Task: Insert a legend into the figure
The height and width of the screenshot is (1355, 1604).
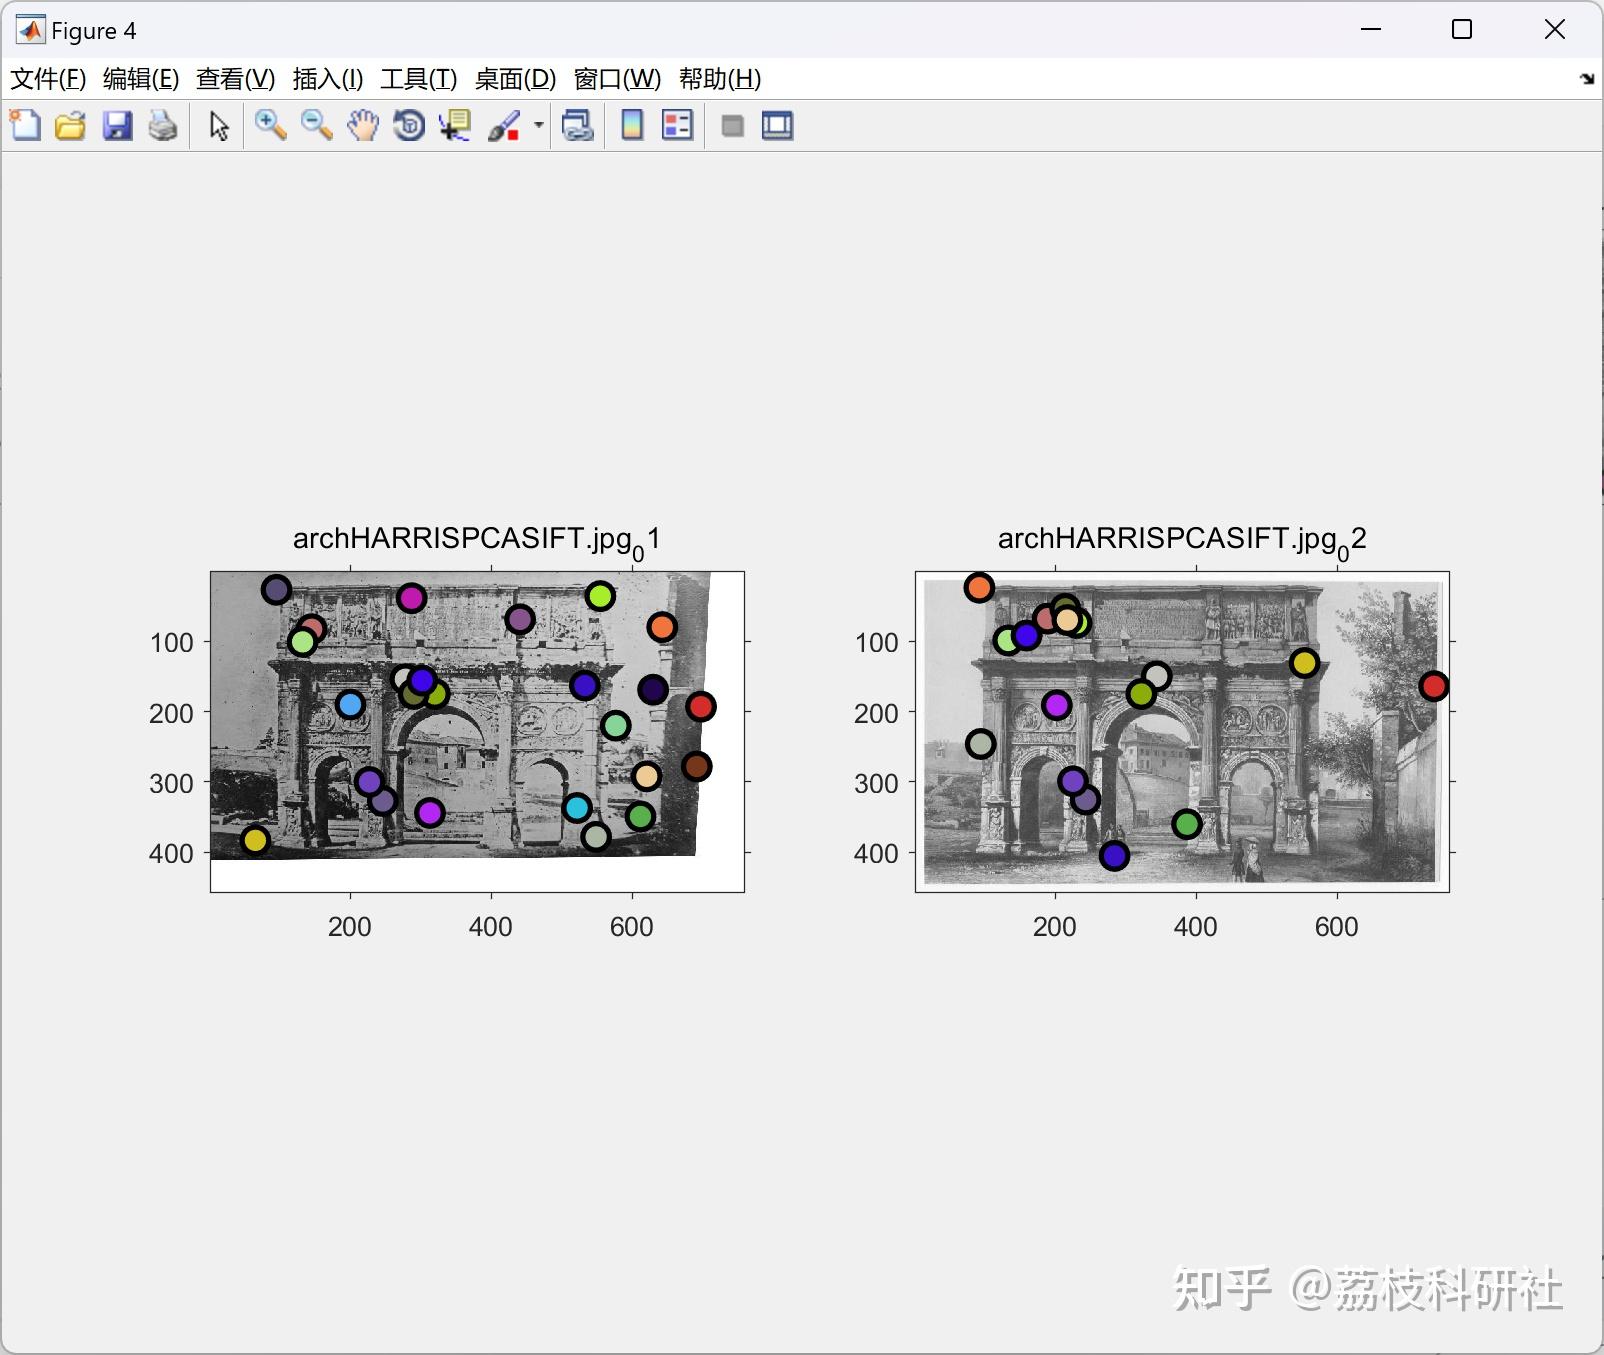Action: point(676,125)
